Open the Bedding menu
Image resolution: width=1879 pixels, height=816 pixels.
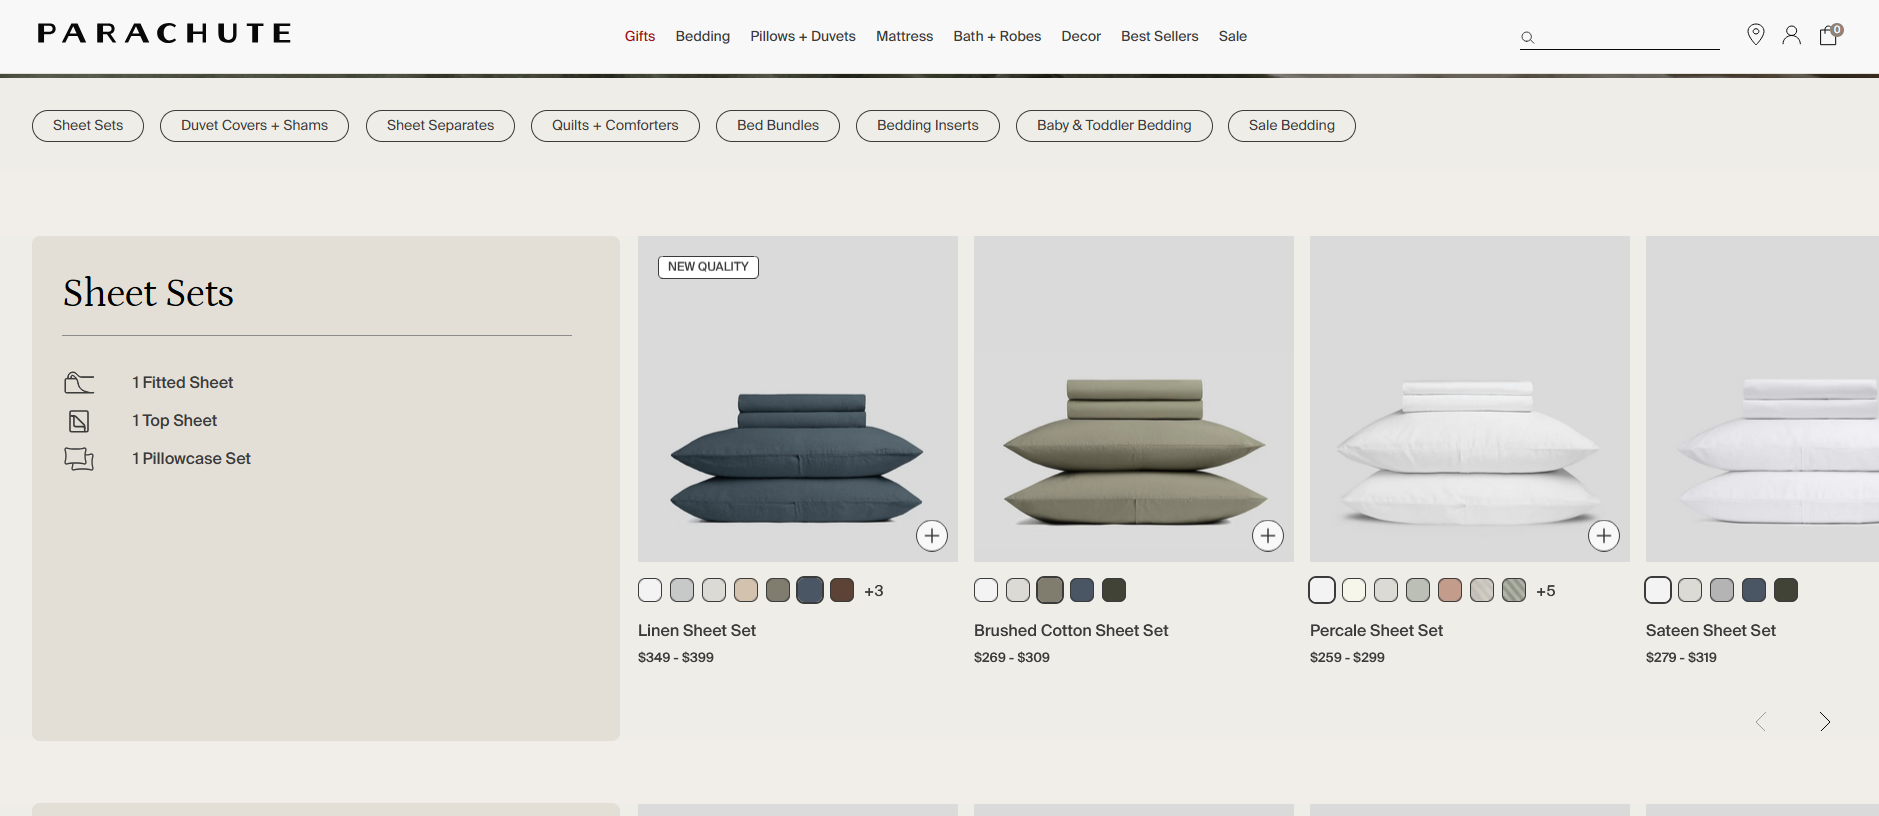[x=702, y=36]
